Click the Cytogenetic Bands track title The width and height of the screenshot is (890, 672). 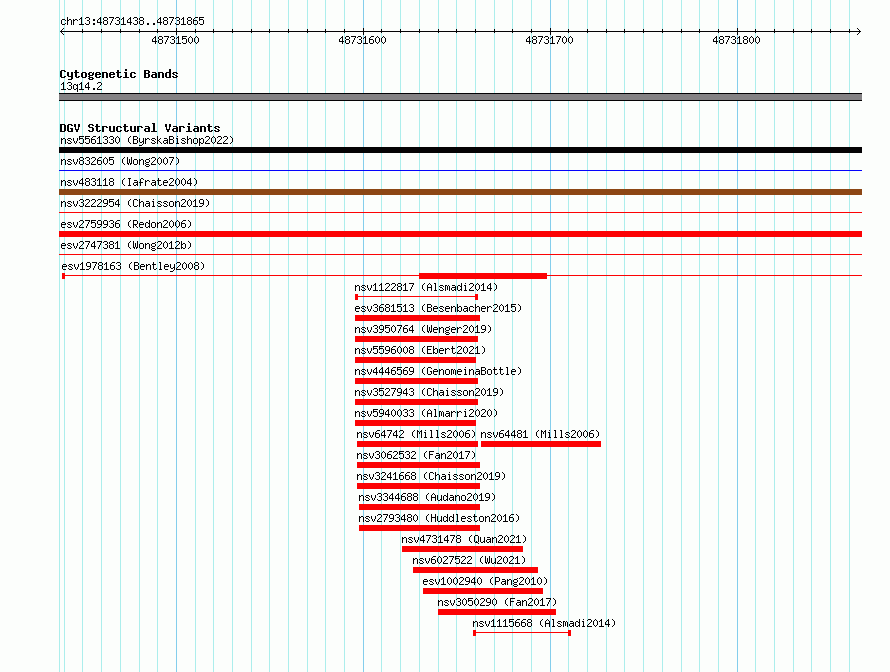[119, 74]
